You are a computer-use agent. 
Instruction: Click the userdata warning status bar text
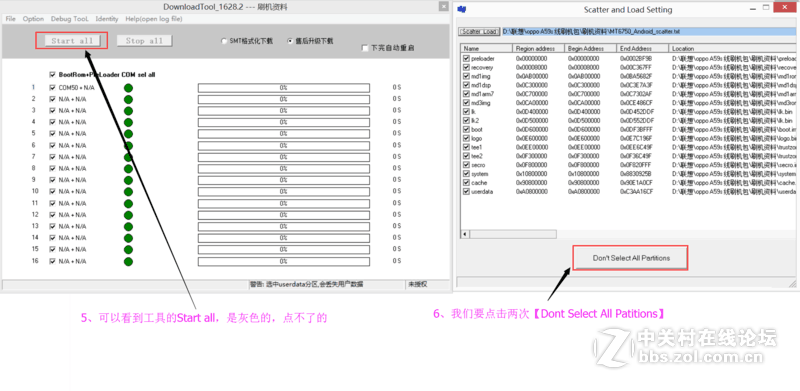pos(306,284)
